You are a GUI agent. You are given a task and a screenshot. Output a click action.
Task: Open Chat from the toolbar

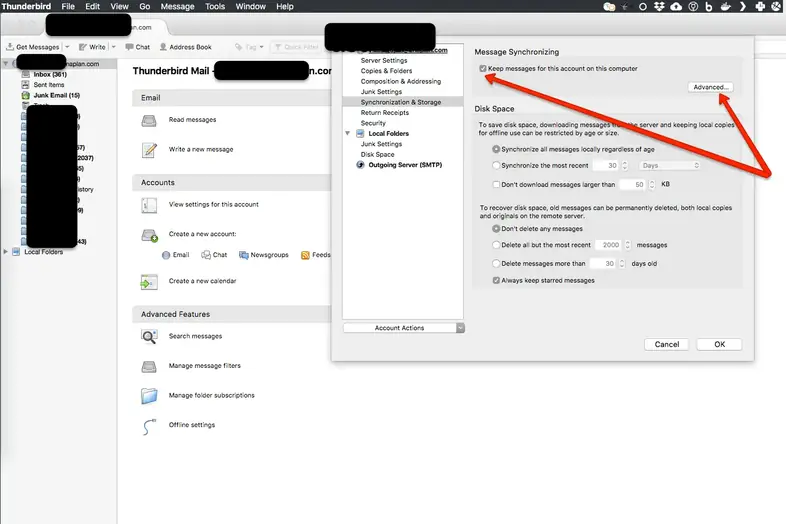(137, 47)
